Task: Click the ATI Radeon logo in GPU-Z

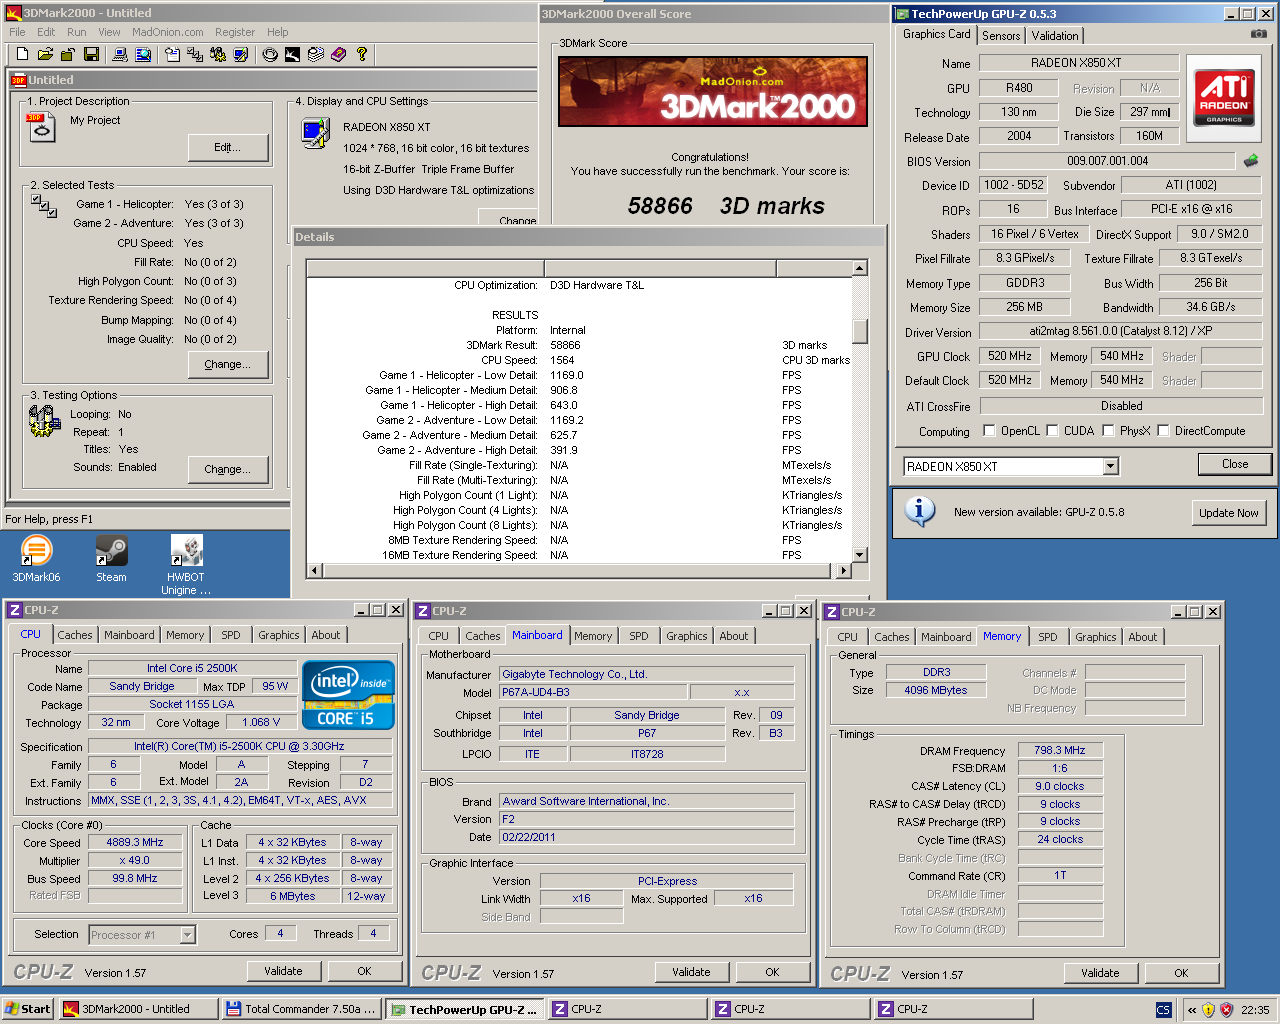Action: (1224, 96)
